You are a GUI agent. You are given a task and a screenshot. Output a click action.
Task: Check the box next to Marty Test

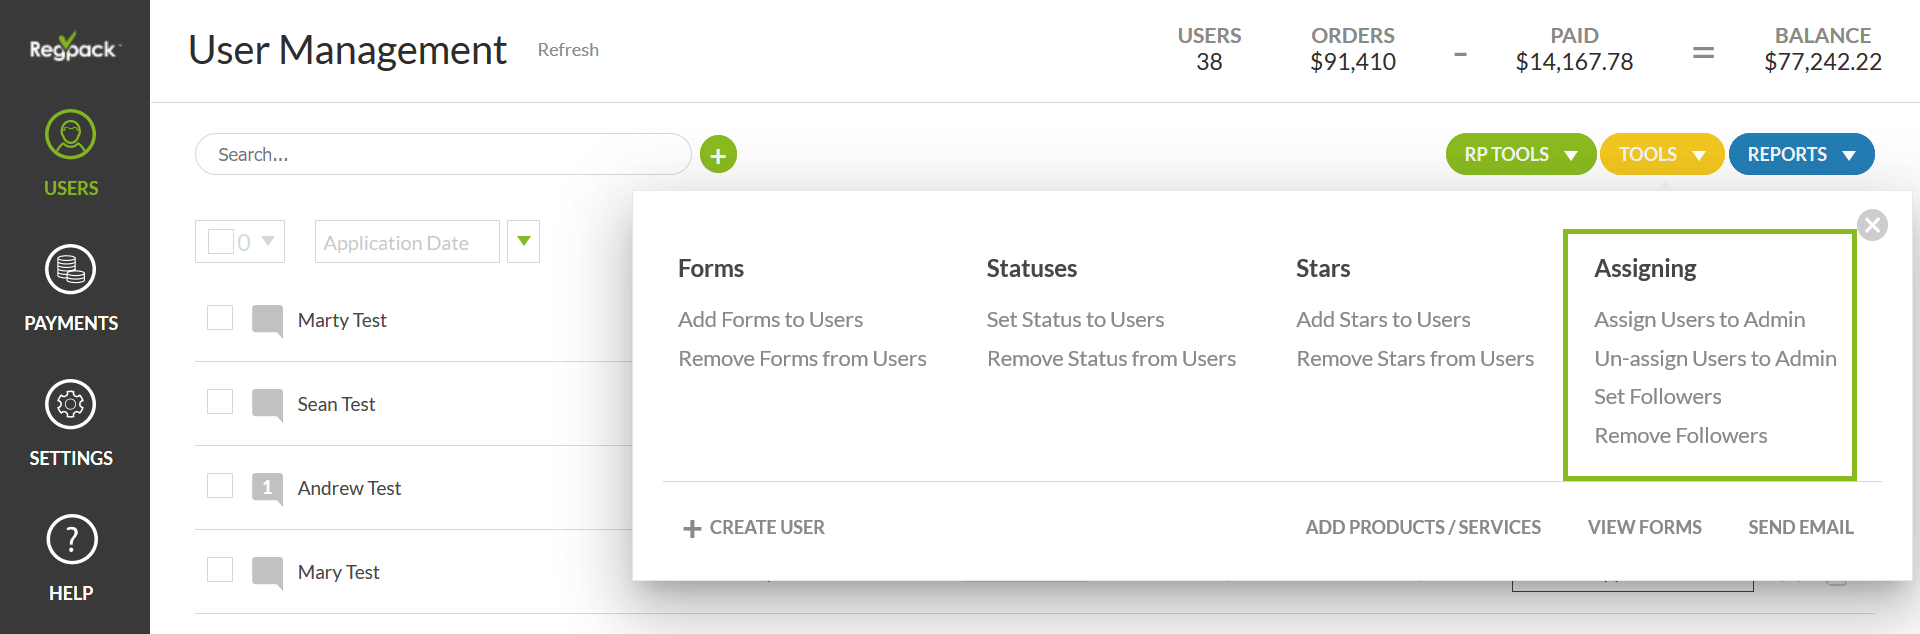coord(220,318)
